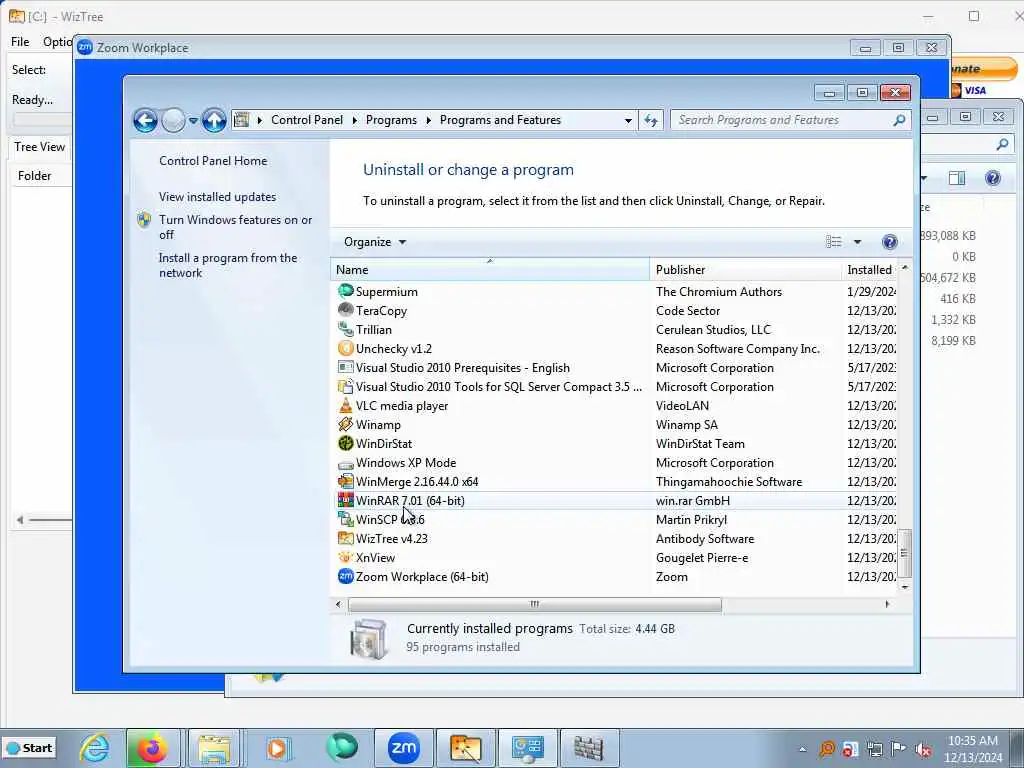Expand the Control Panel breadcrumb arrow
Image resolution: width=1024 pixels, height=768 pixels.
[355, 120]
